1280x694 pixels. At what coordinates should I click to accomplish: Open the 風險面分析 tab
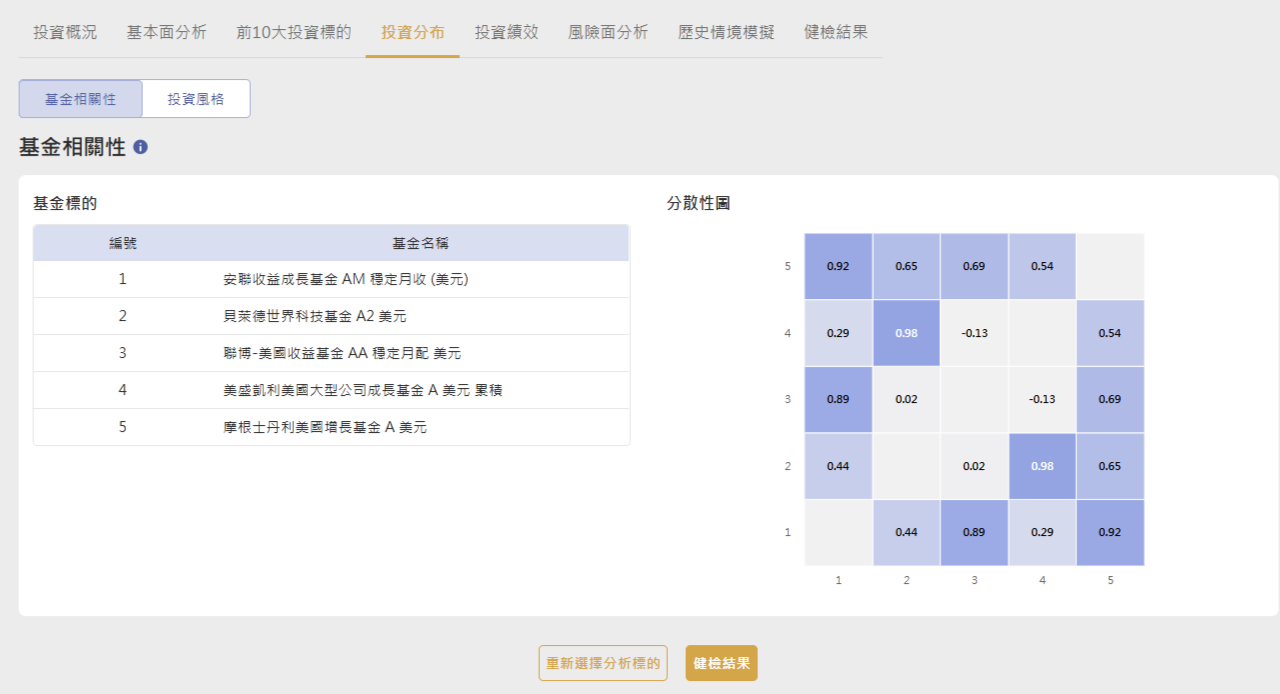[608, 32]
